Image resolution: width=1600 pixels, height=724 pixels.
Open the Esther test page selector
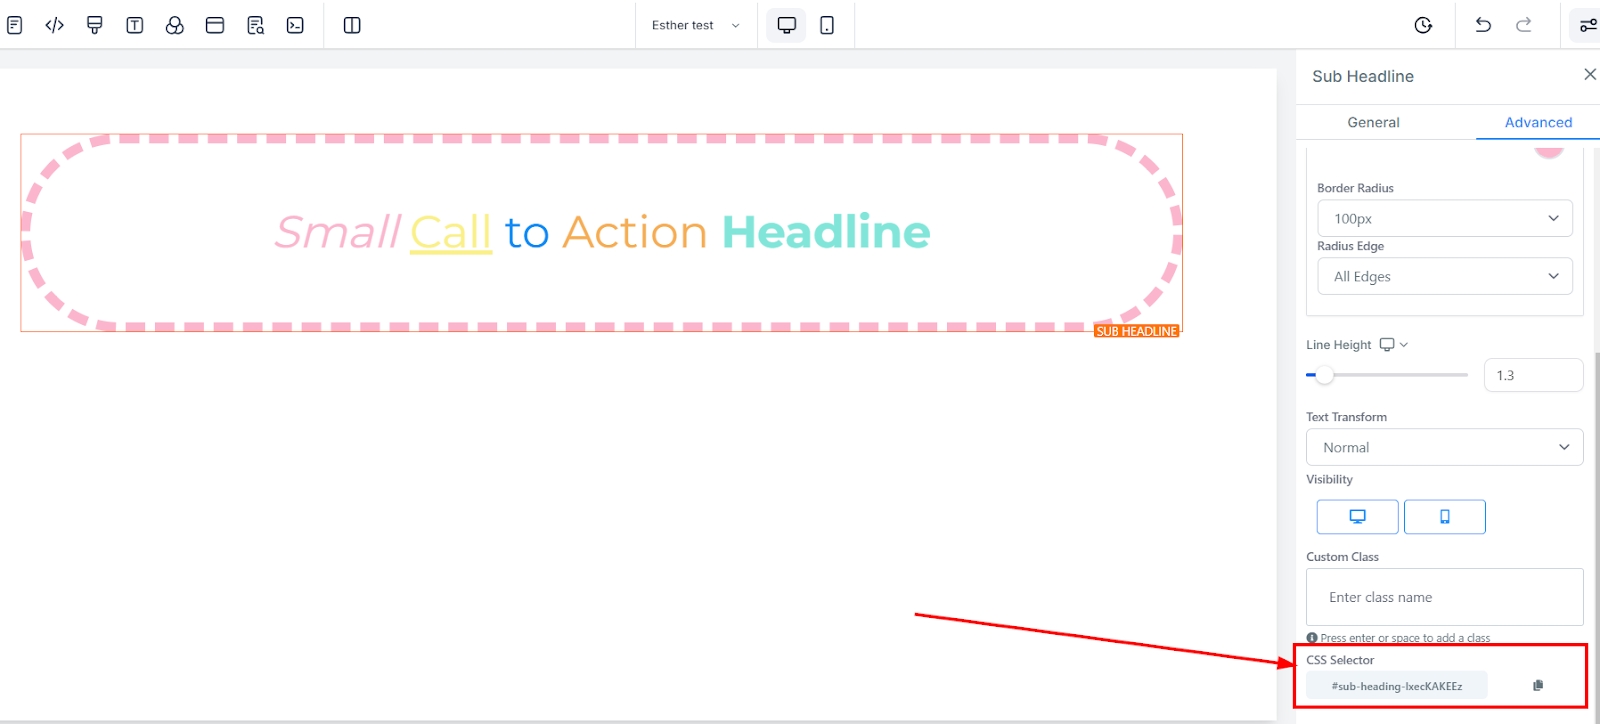695,25
